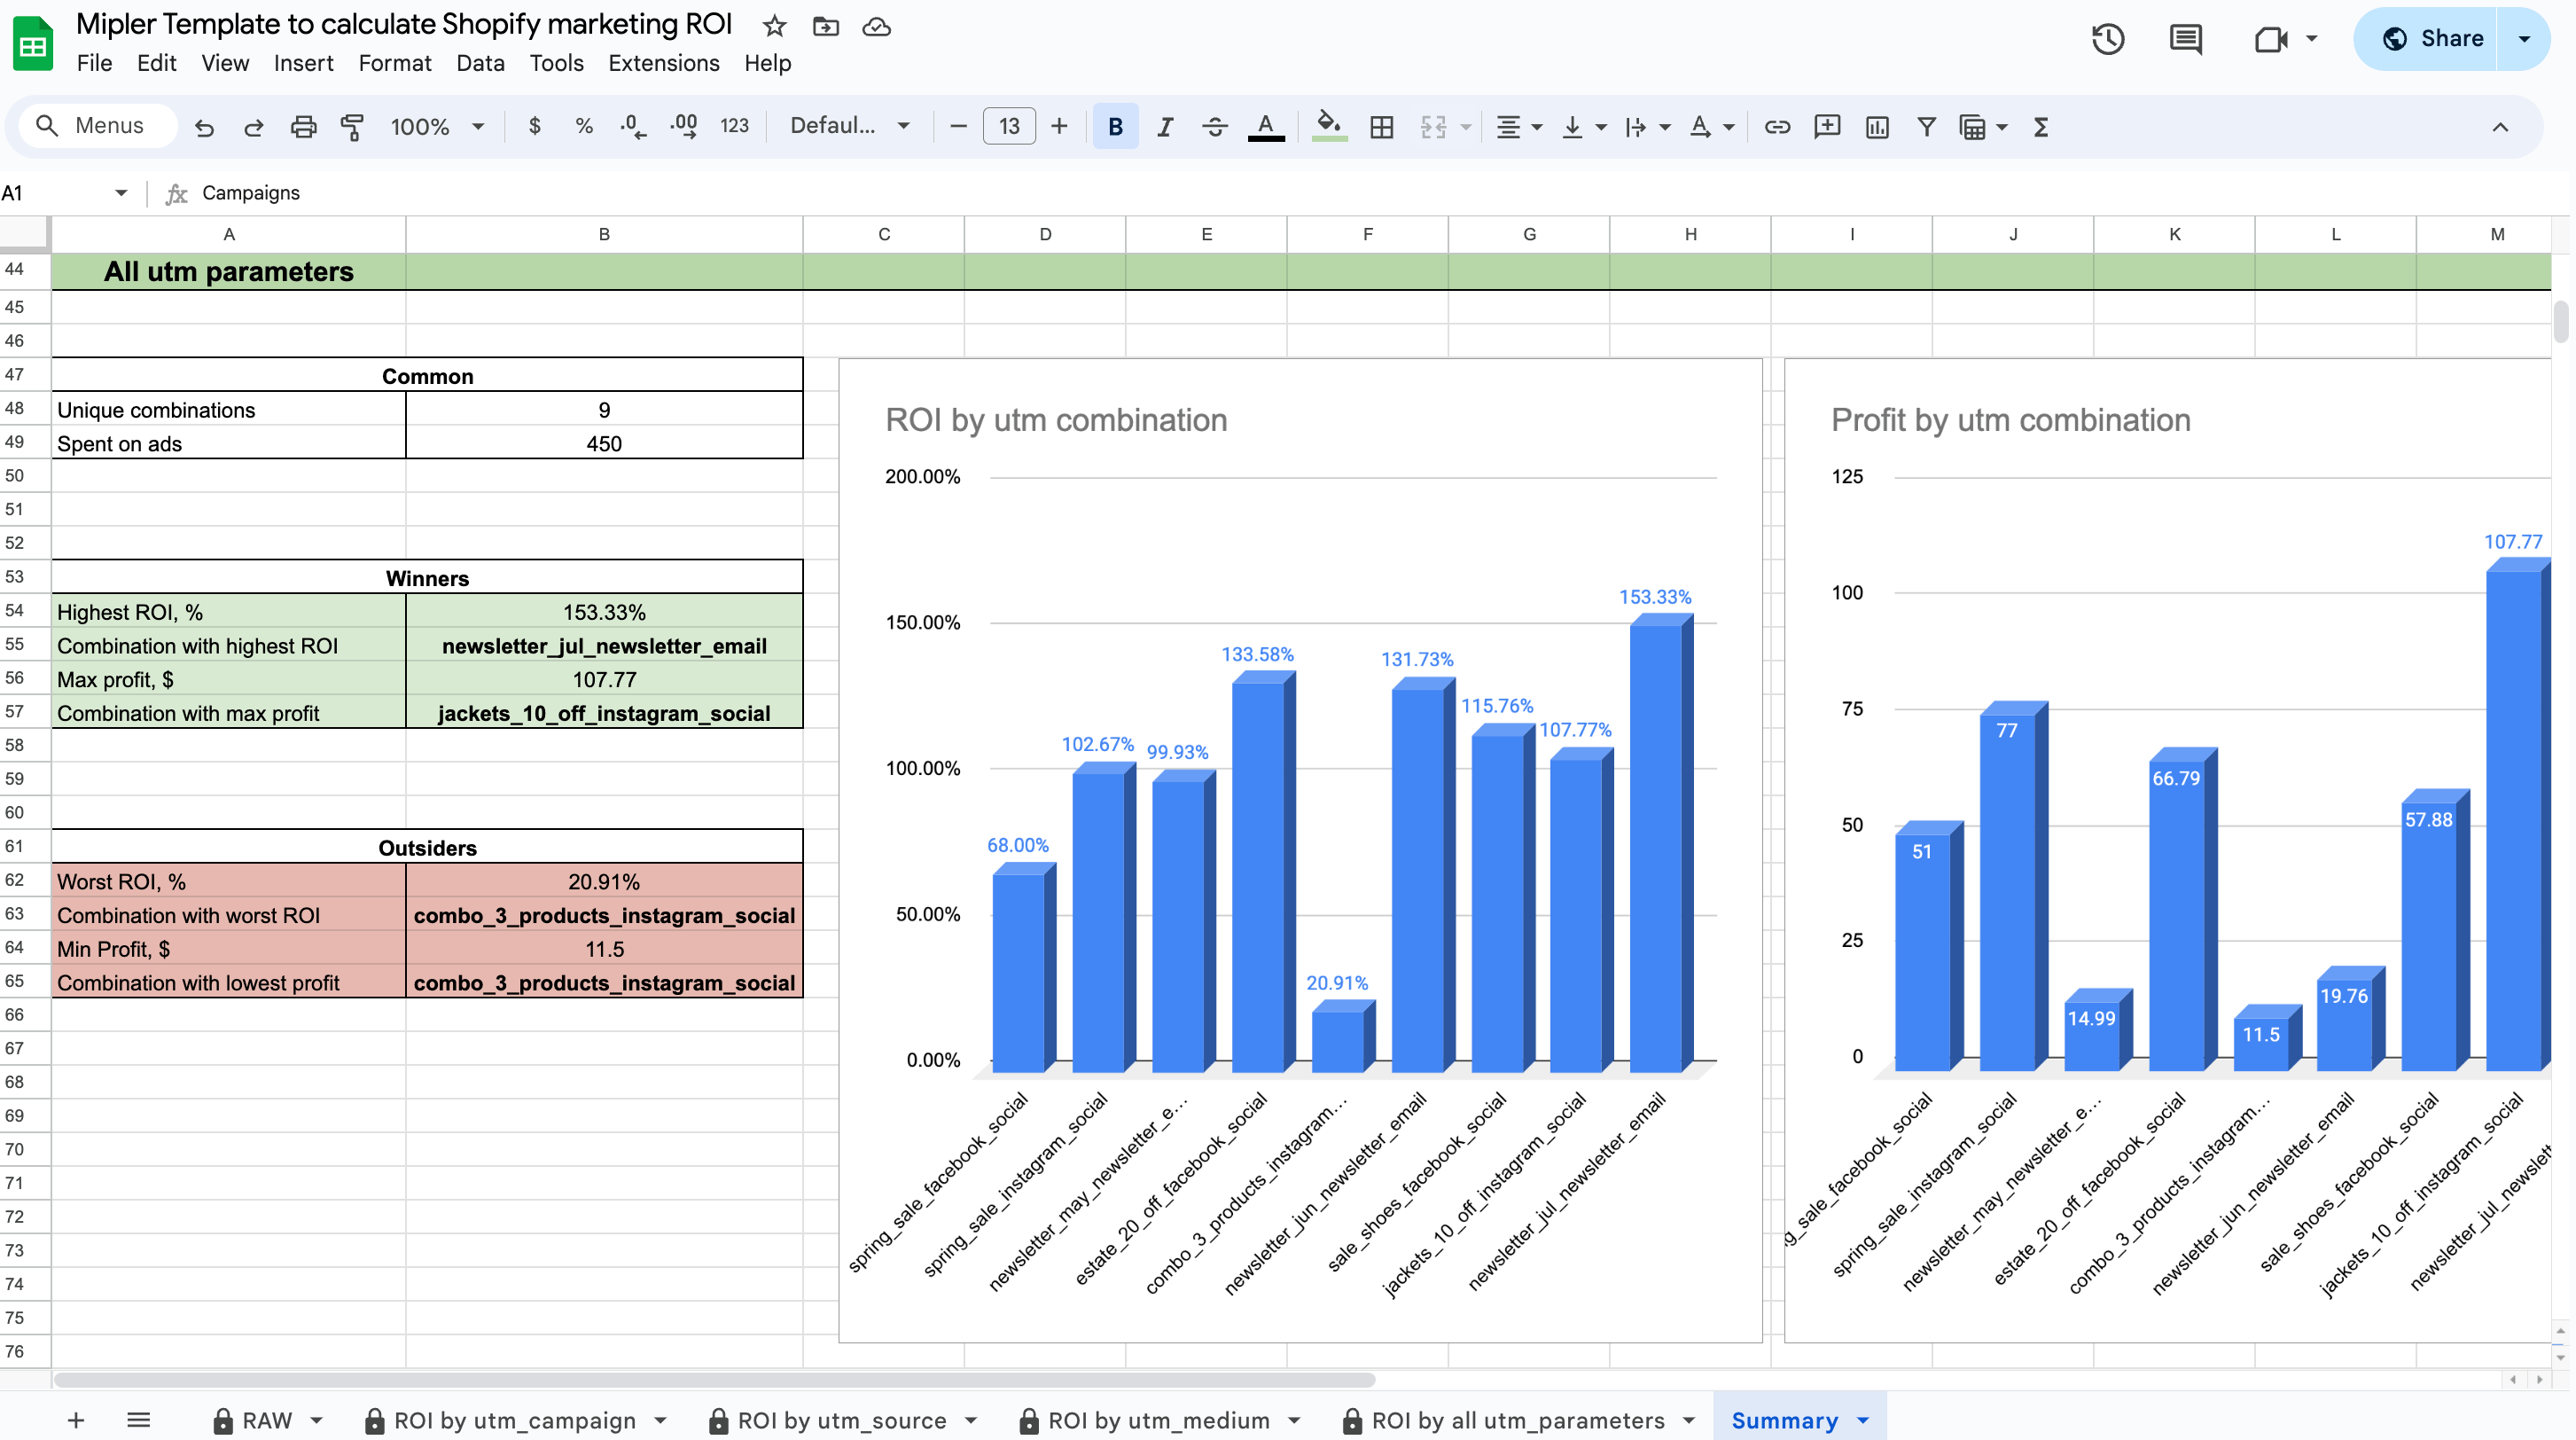This screenshot has width=2576, height=1440.
Task: Toggle italic formatting button
Action: 1164,127
